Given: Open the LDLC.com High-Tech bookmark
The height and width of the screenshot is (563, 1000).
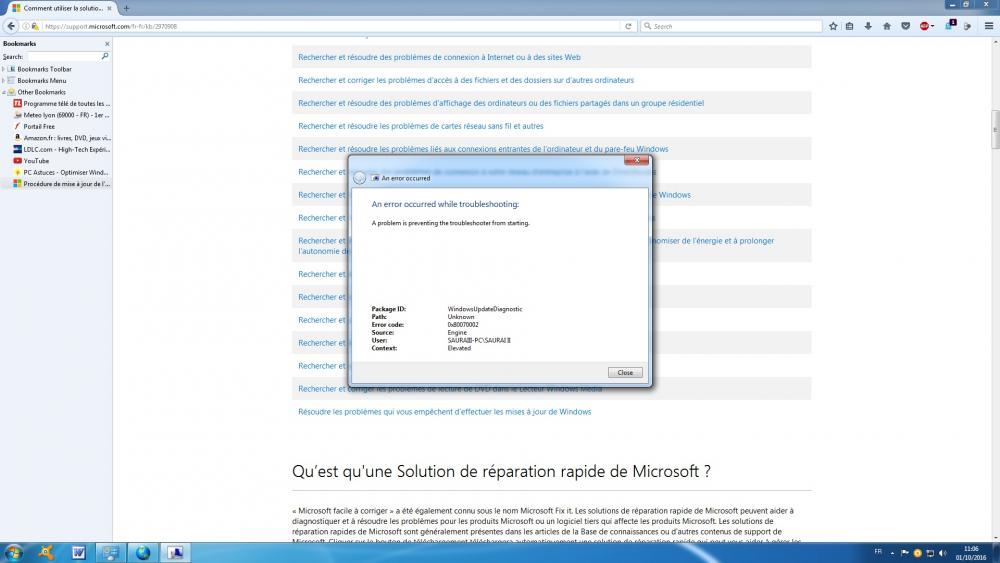Looking at the screenshot, I should pos(61,149).
